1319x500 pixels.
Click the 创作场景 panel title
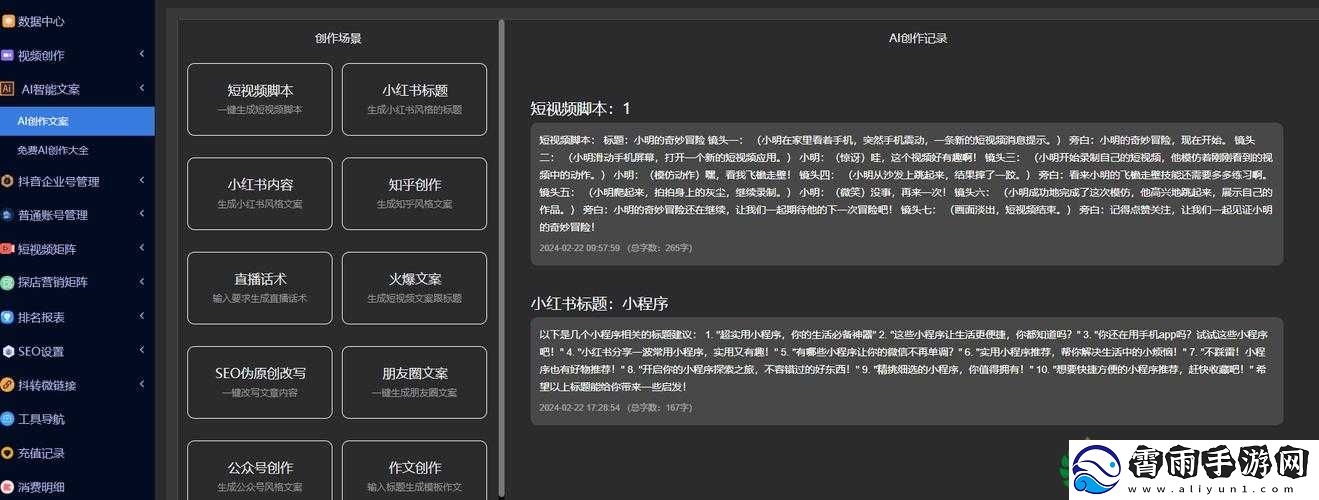pyautogui.click(x=338, y=38)
